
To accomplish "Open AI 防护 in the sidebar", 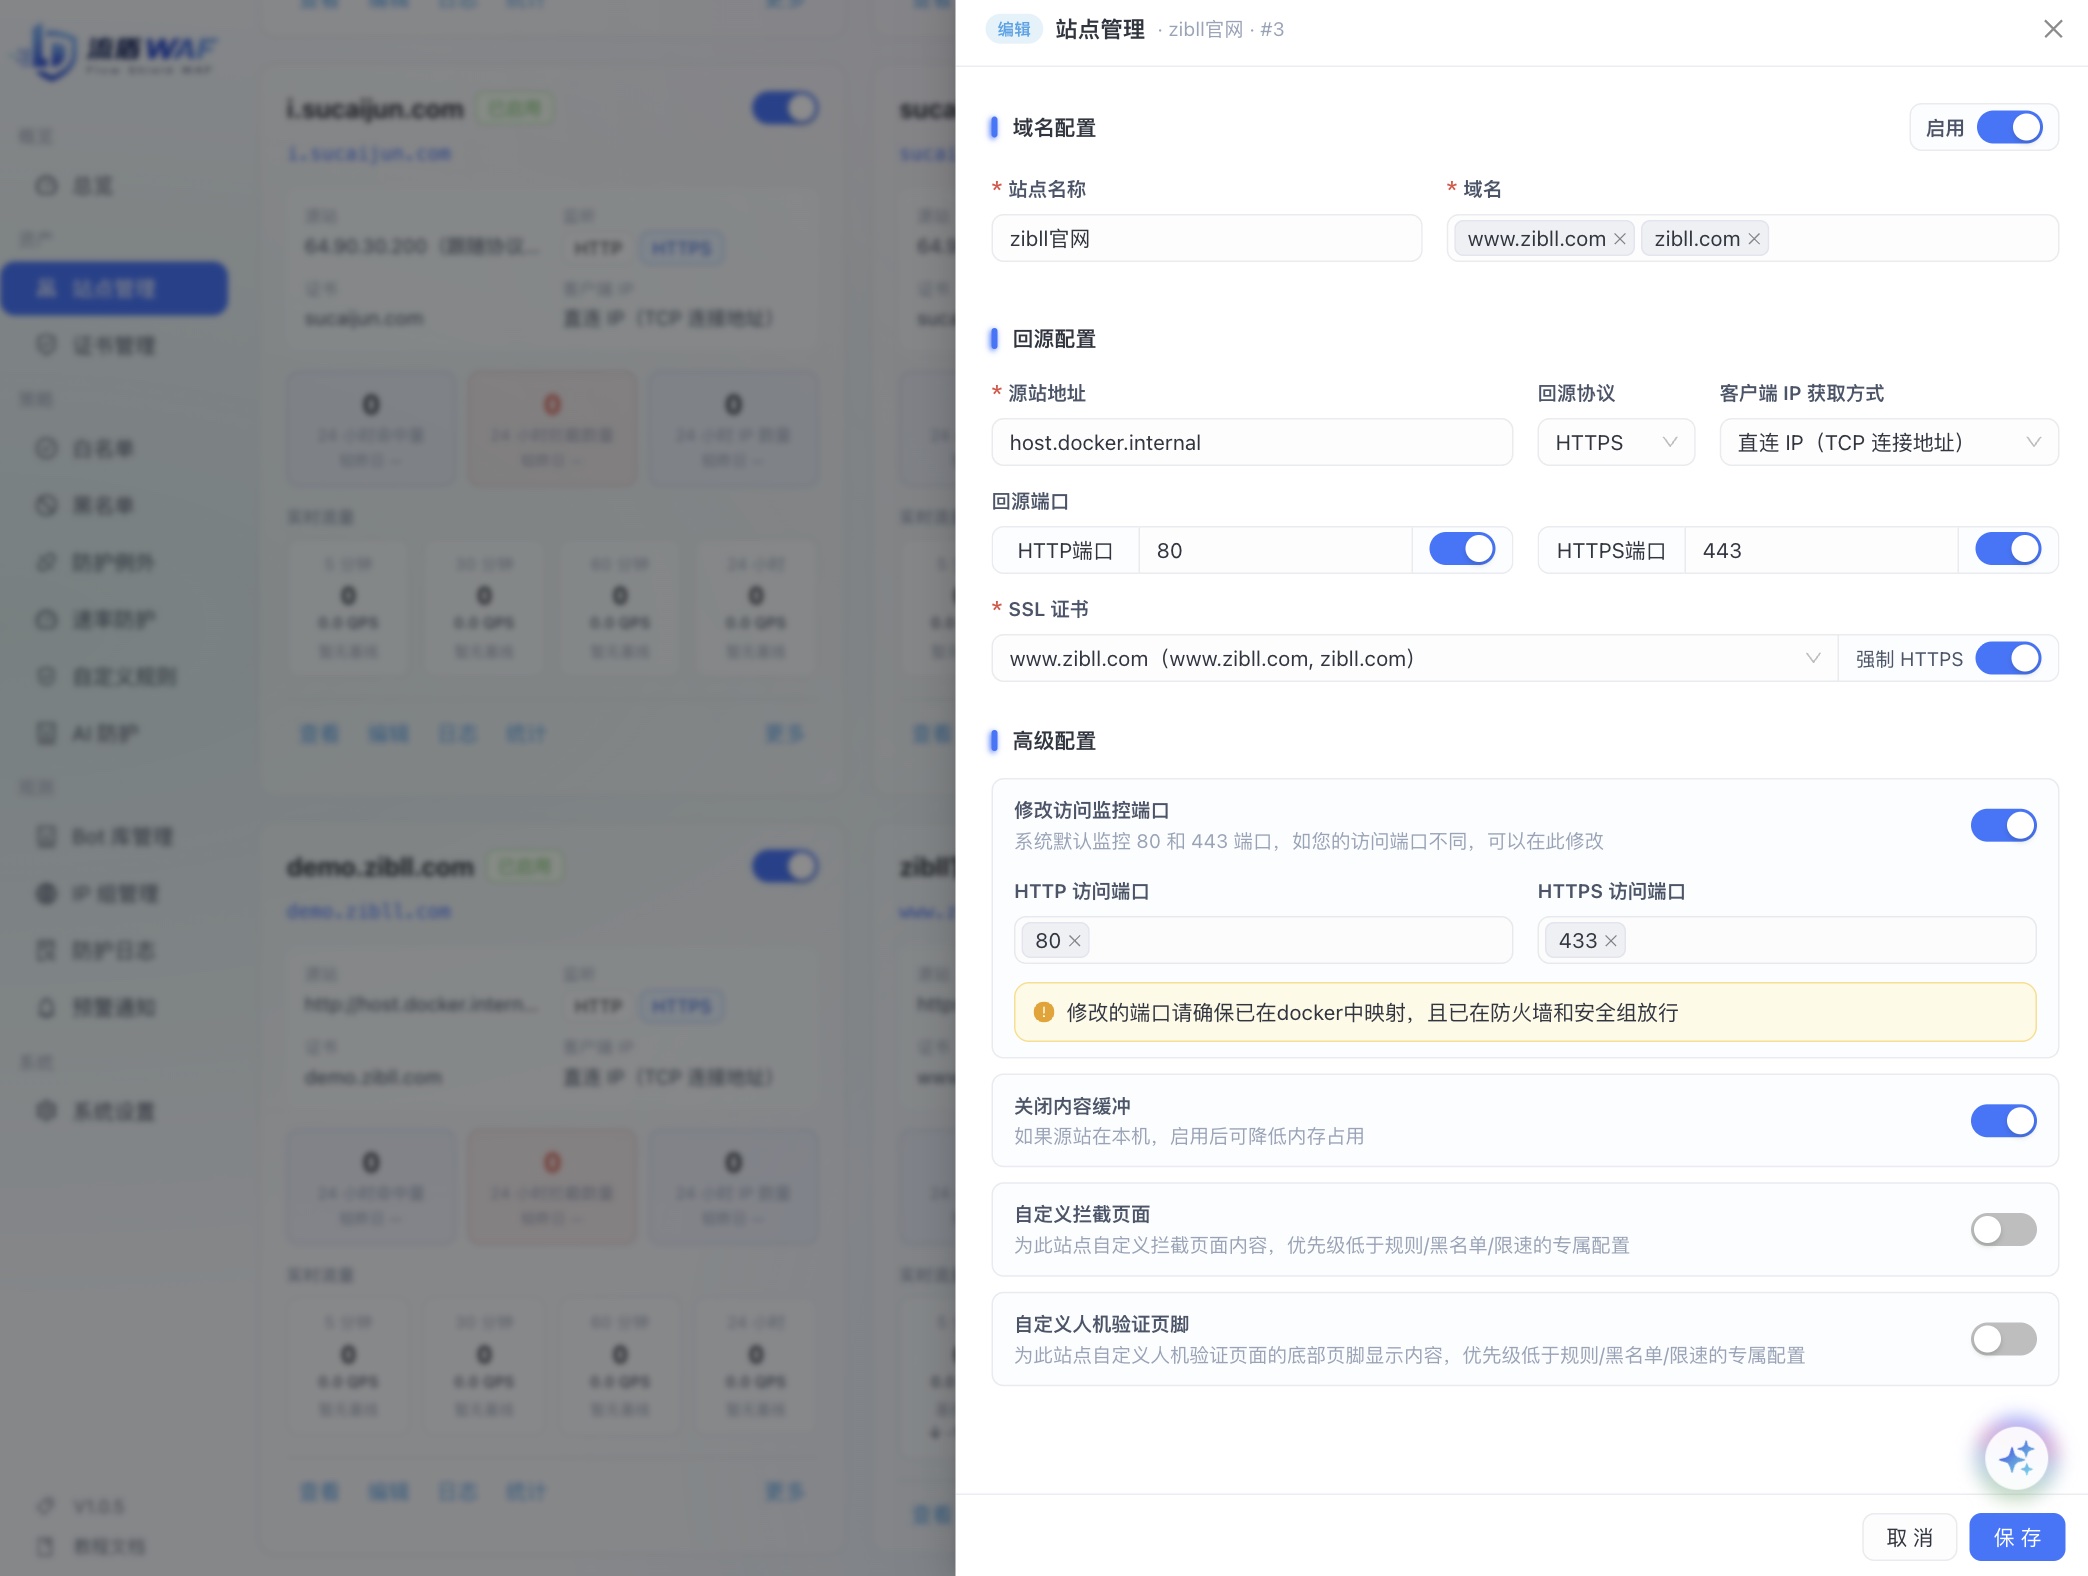I will [x=115, y=733].
